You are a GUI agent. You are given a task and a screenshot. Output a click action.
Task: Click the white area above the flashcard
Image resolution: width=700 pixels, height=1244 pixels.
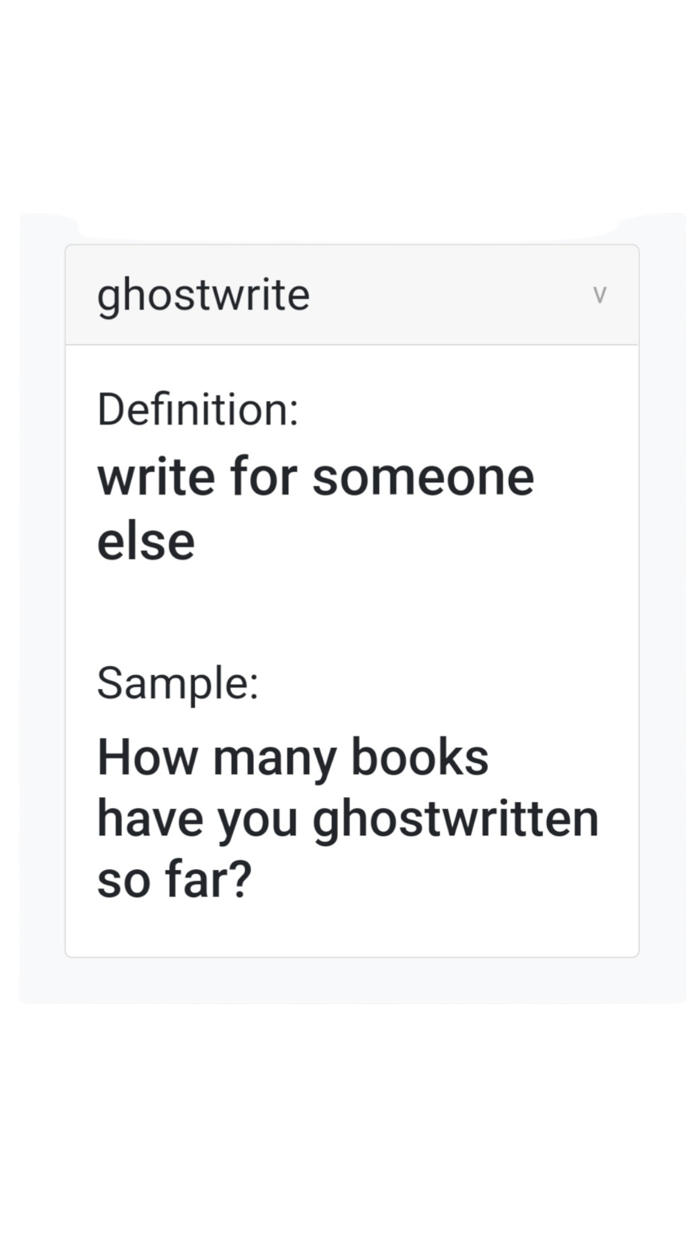pos(350,105)
